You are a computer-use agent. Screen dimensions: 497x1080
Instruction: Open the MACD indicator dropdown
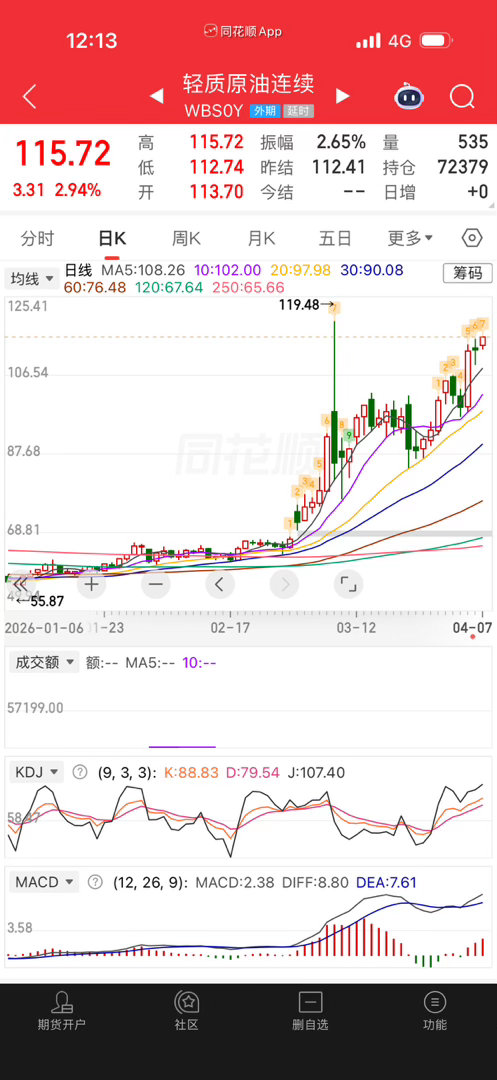pyautogui.click(x=43, y=882)
